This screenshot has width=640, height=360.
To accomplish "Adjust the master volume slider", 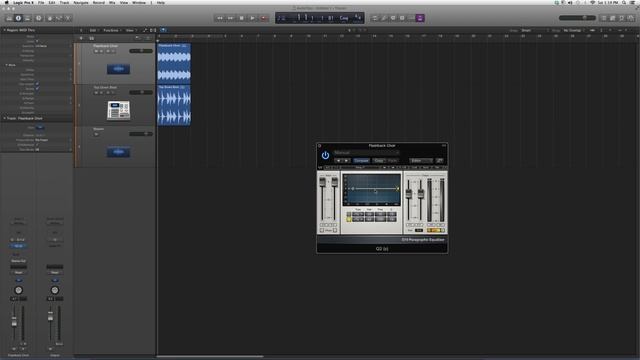I will click(577, 18).
